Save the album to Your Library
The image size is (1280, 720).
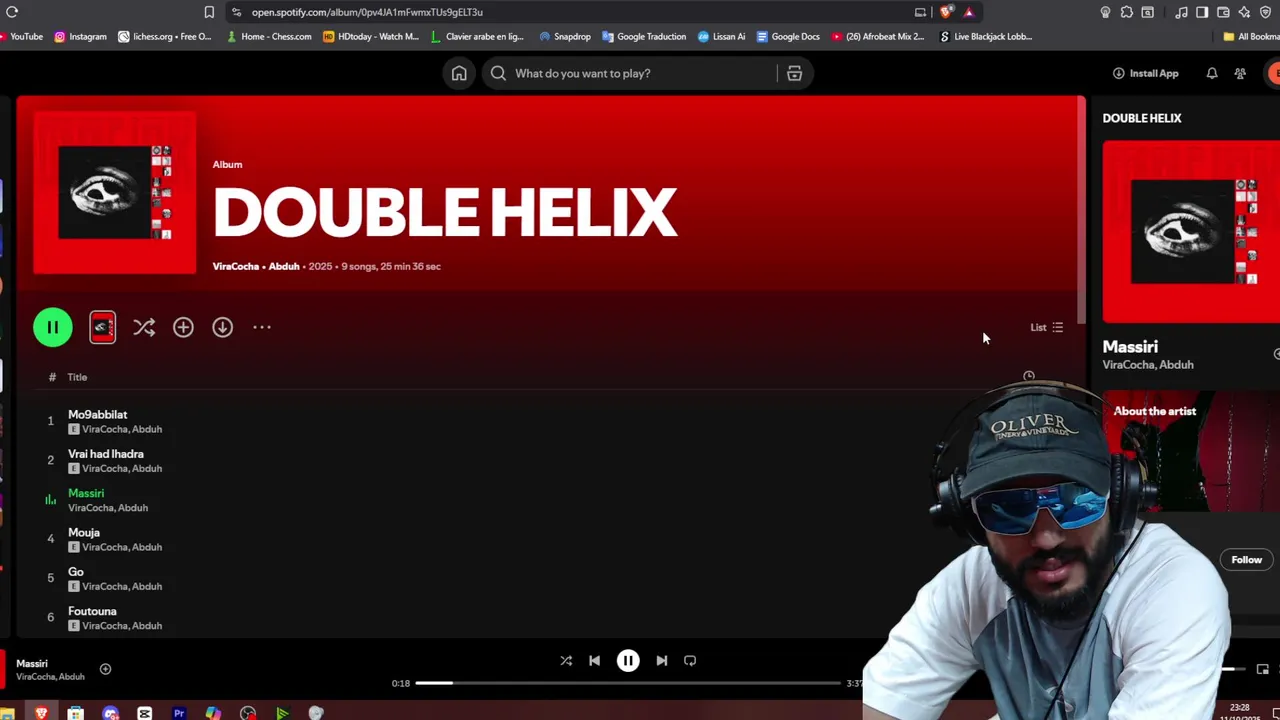(183, 327)
